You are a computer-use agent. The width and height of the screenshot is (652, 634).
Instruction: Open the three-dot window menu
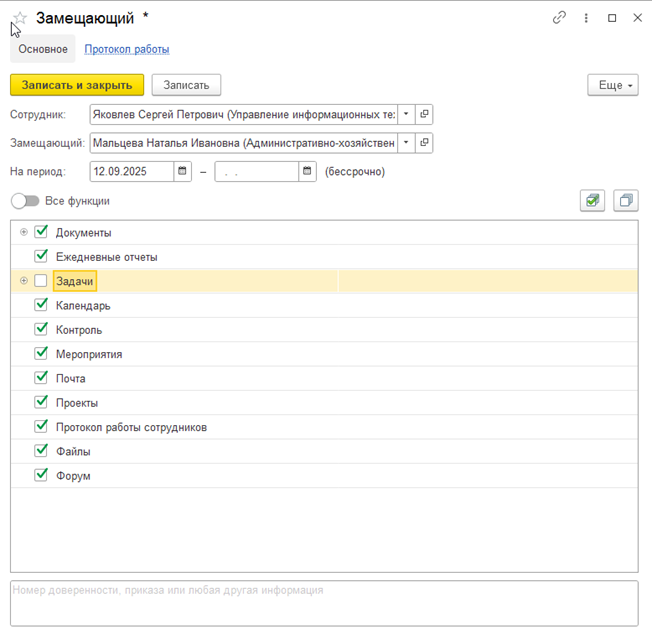pos(586,18)
